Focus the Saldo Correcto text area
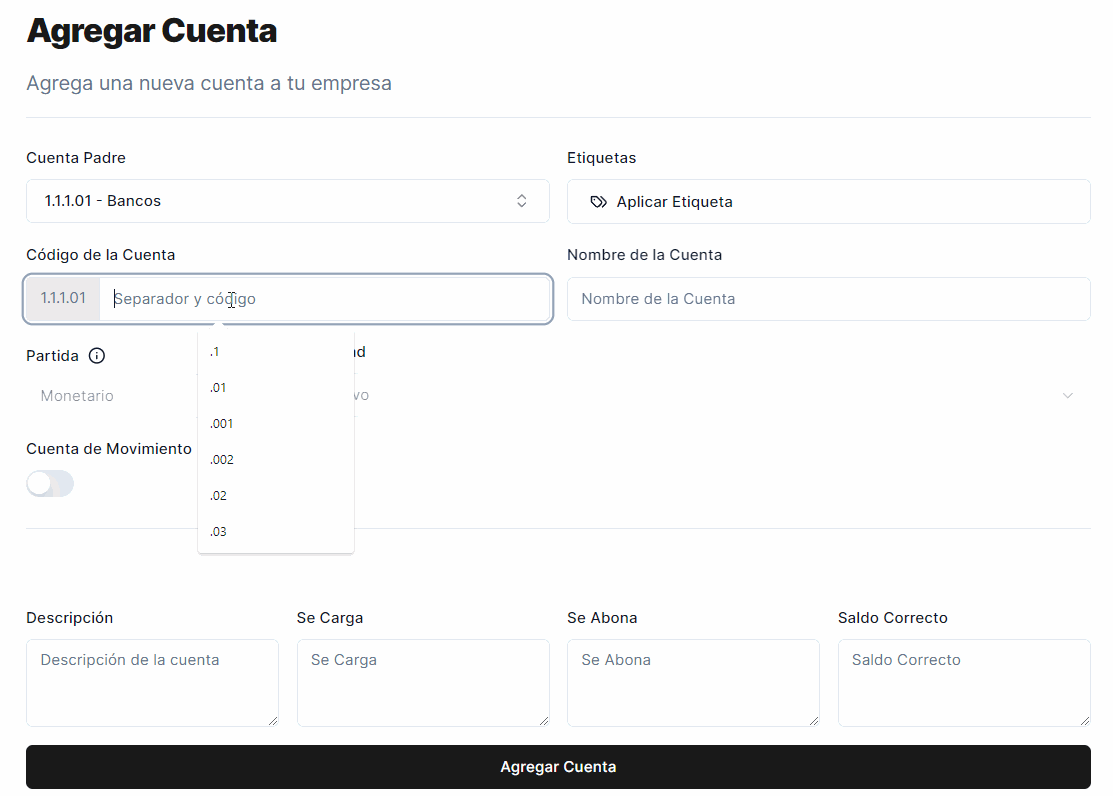The image size is (1113, 796). click(x=964, y=682)
